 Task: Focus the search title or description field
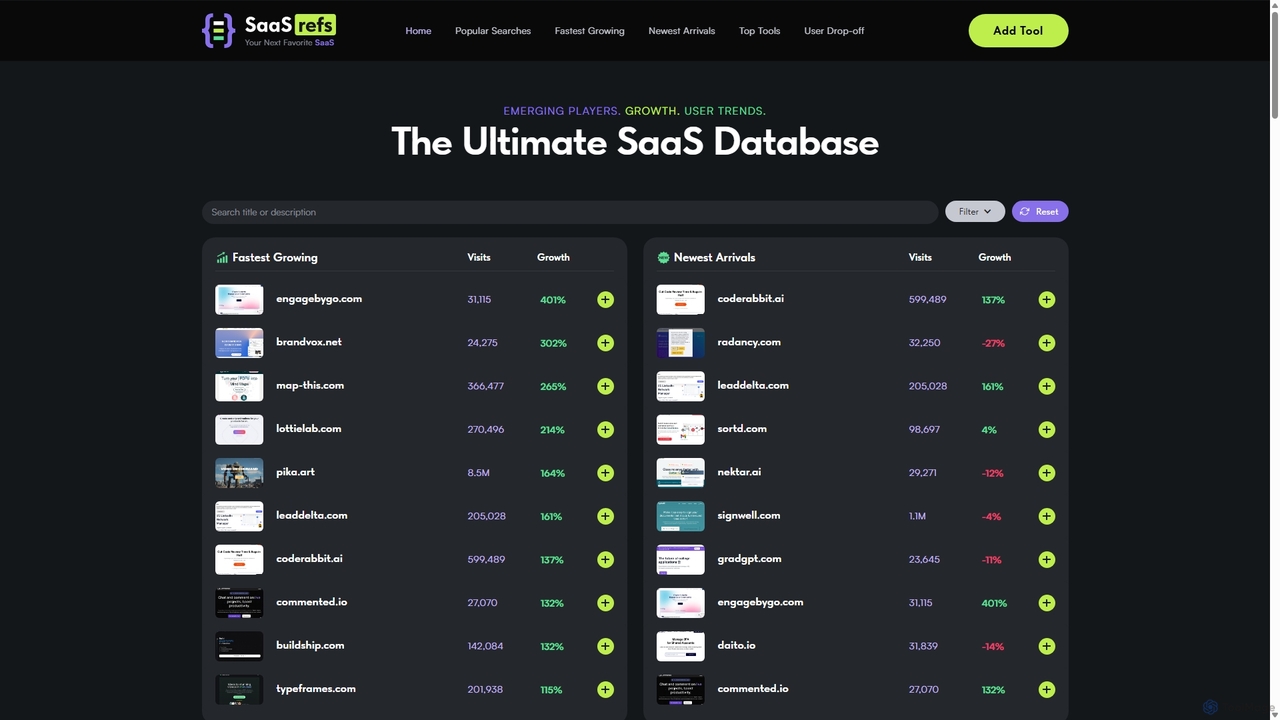(570, 212)
